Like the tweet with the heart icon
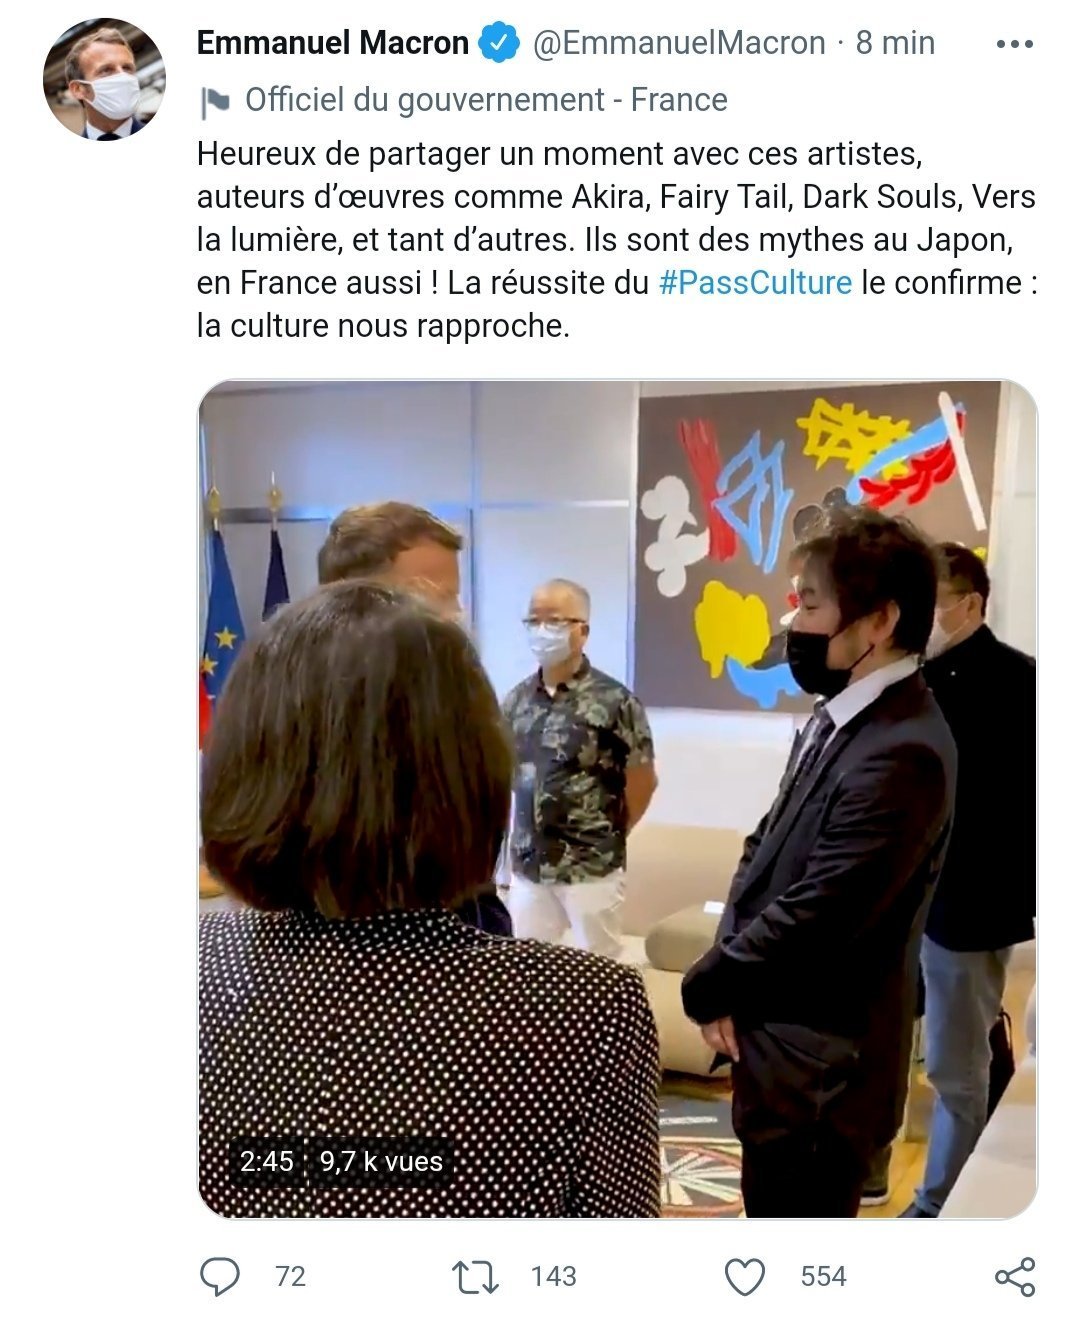The width and height of the screenshot is (1080, 1326). pyautogui.click(x=744, y=1278)
